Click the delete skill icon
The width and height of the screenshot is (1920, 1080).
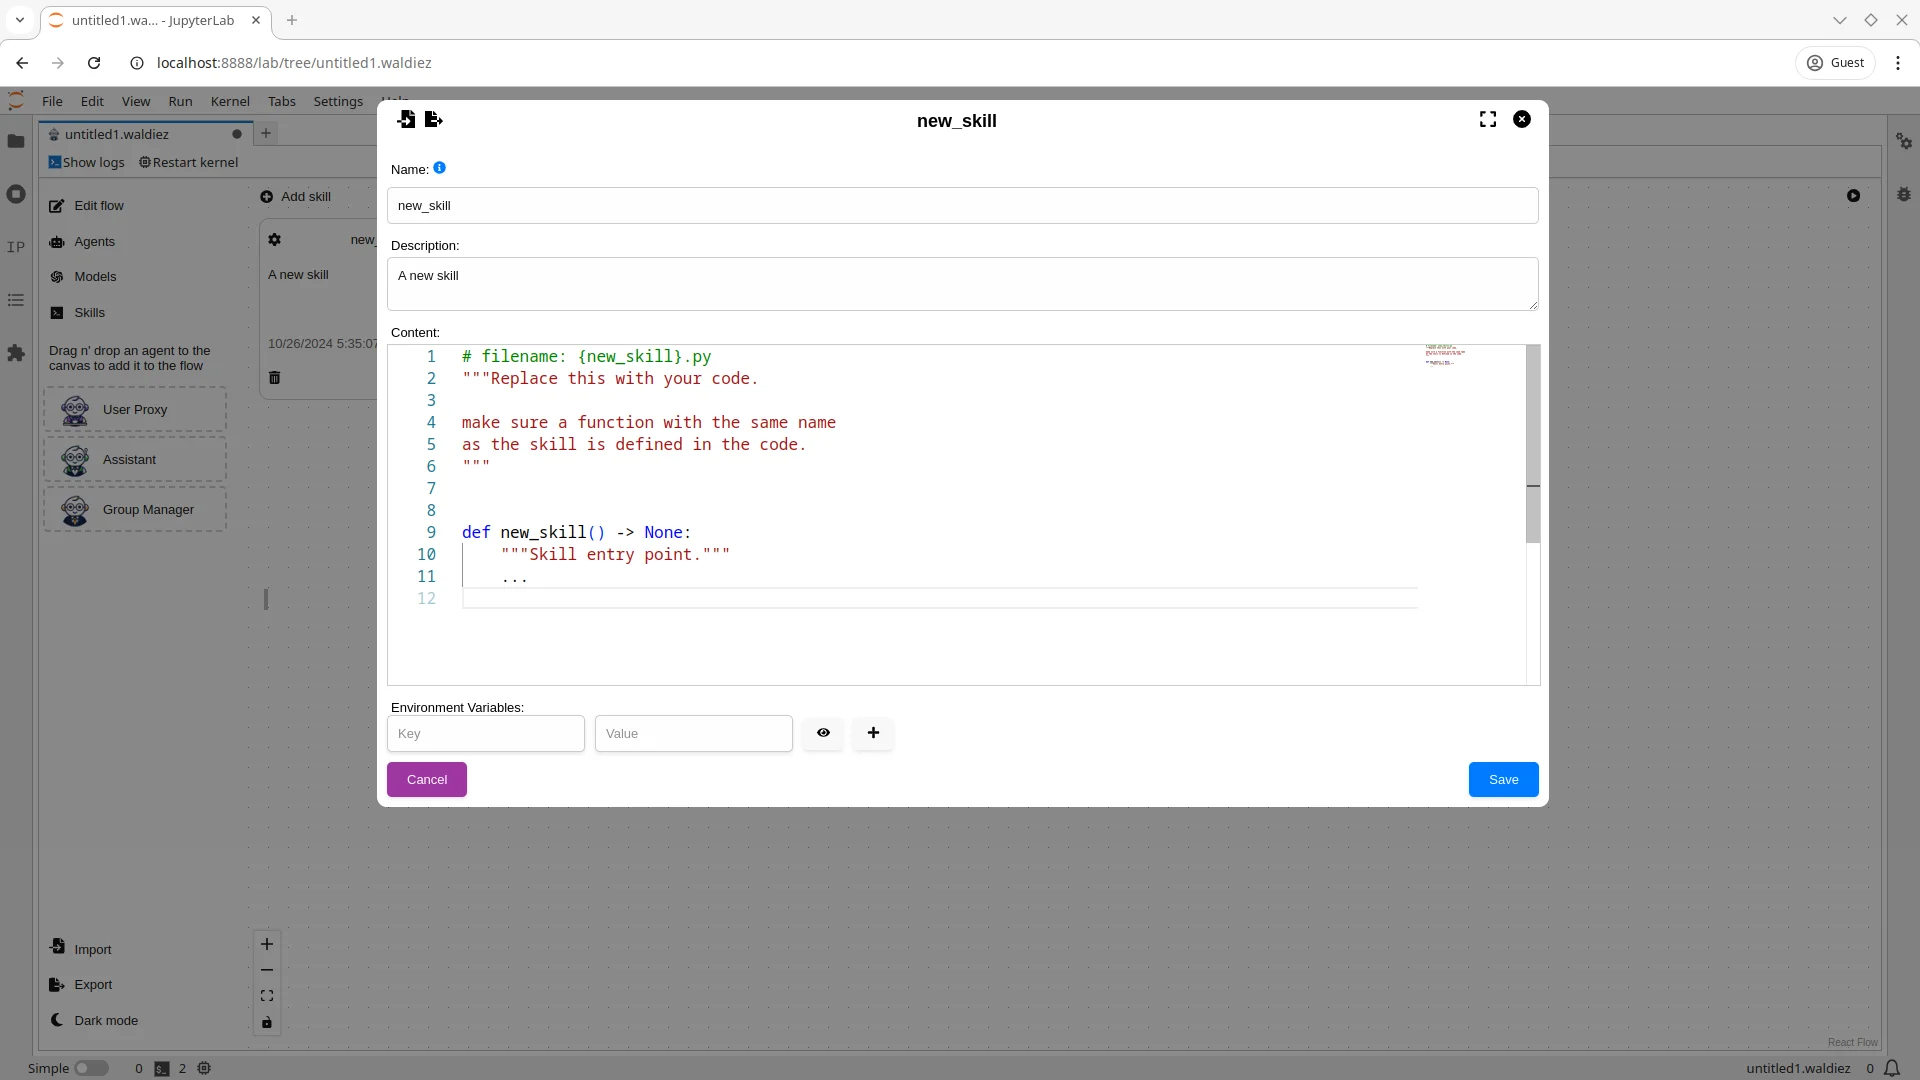274,377
